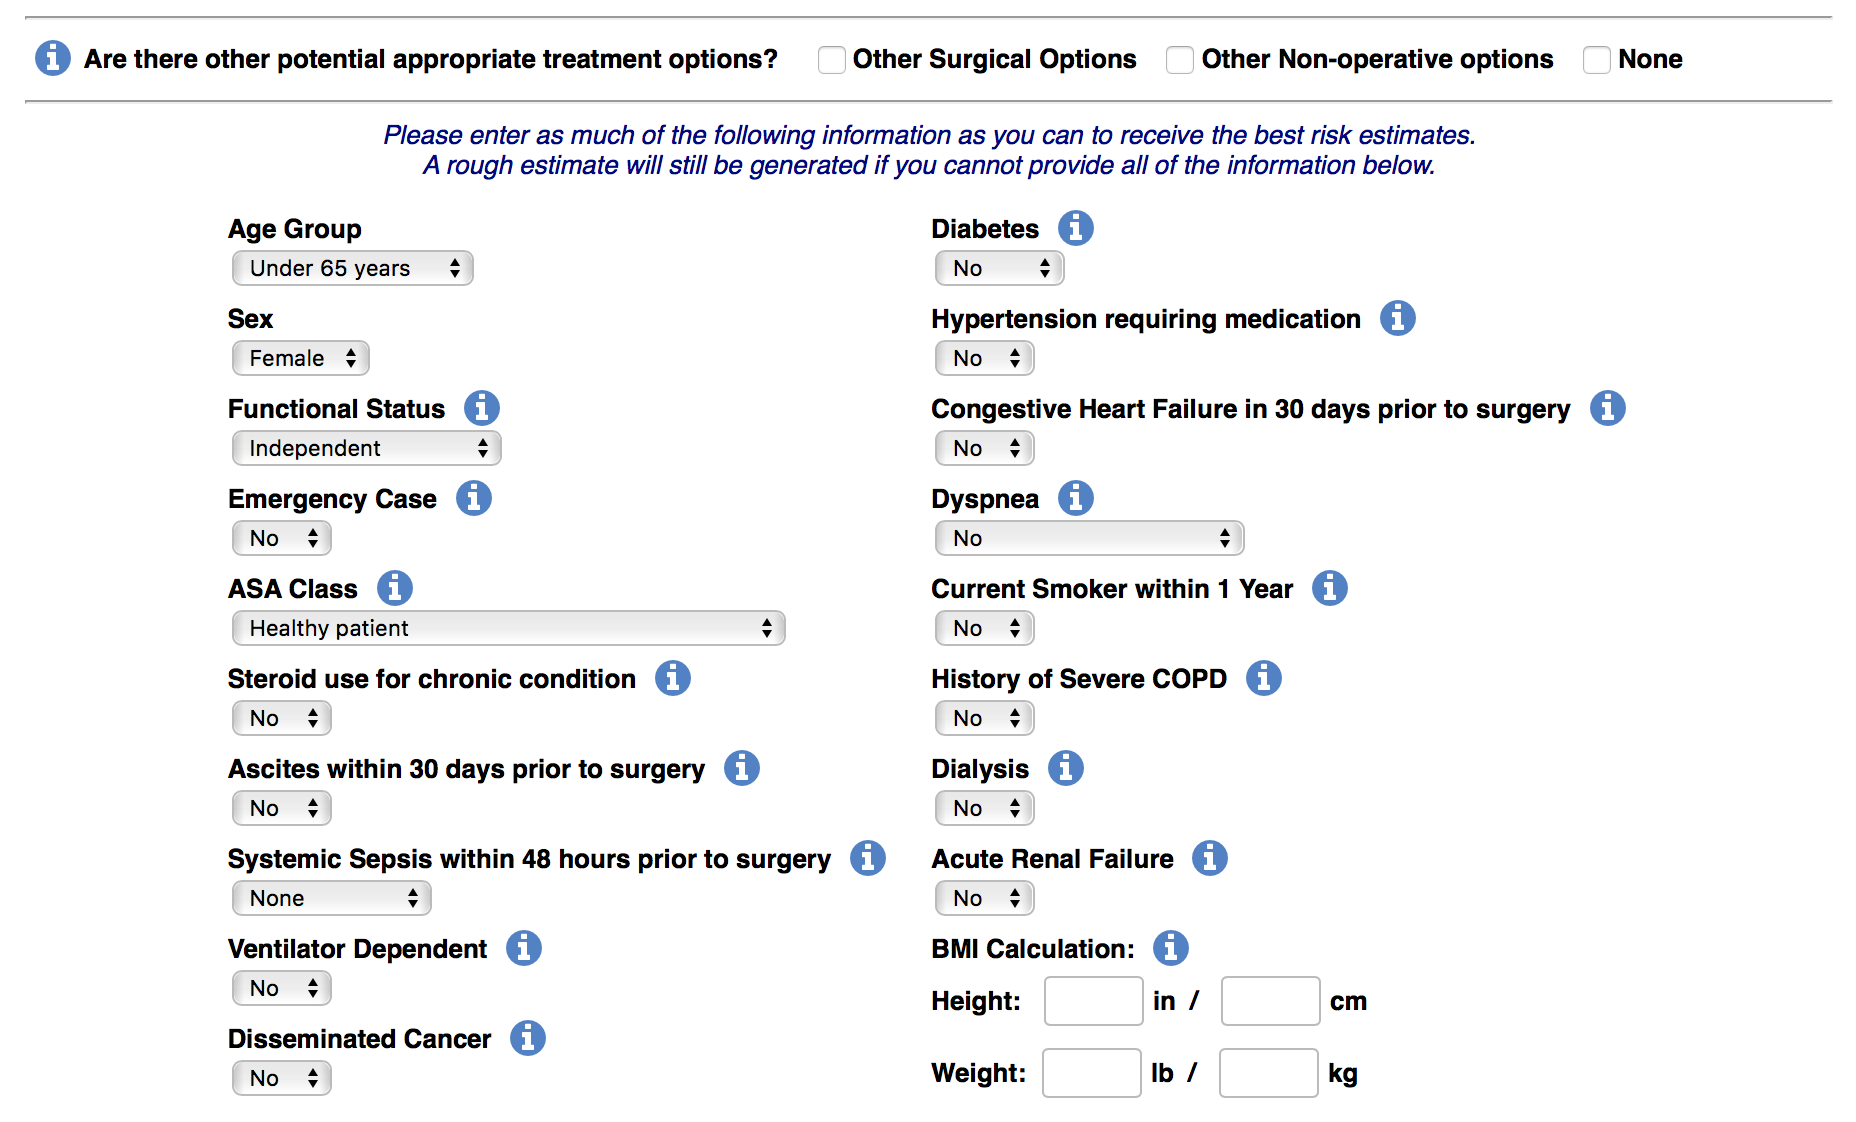This screenshot has width=1856, height=1122.
Task: Open the Dyspnea dropdown
Action: tap(1089, 538)
